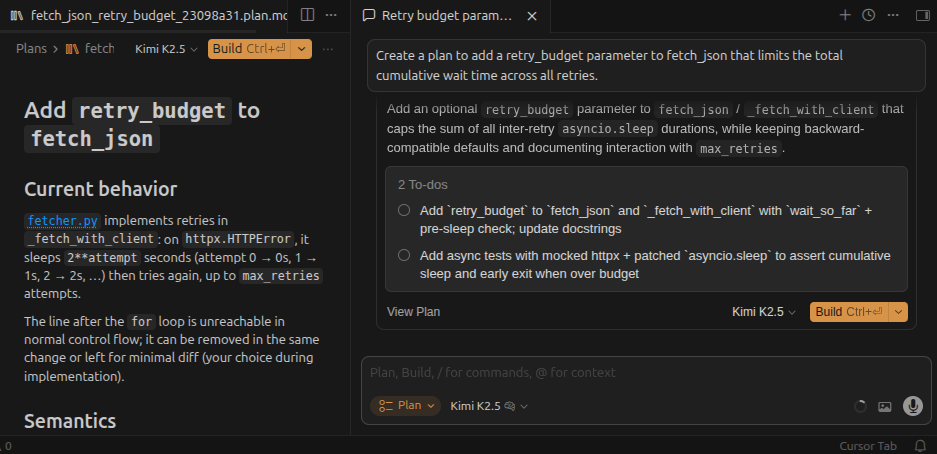Screen dimensions: 937x454
Task: Open Kimi K2.5 dropdown in plan card
Action: (x=764, y=312)
